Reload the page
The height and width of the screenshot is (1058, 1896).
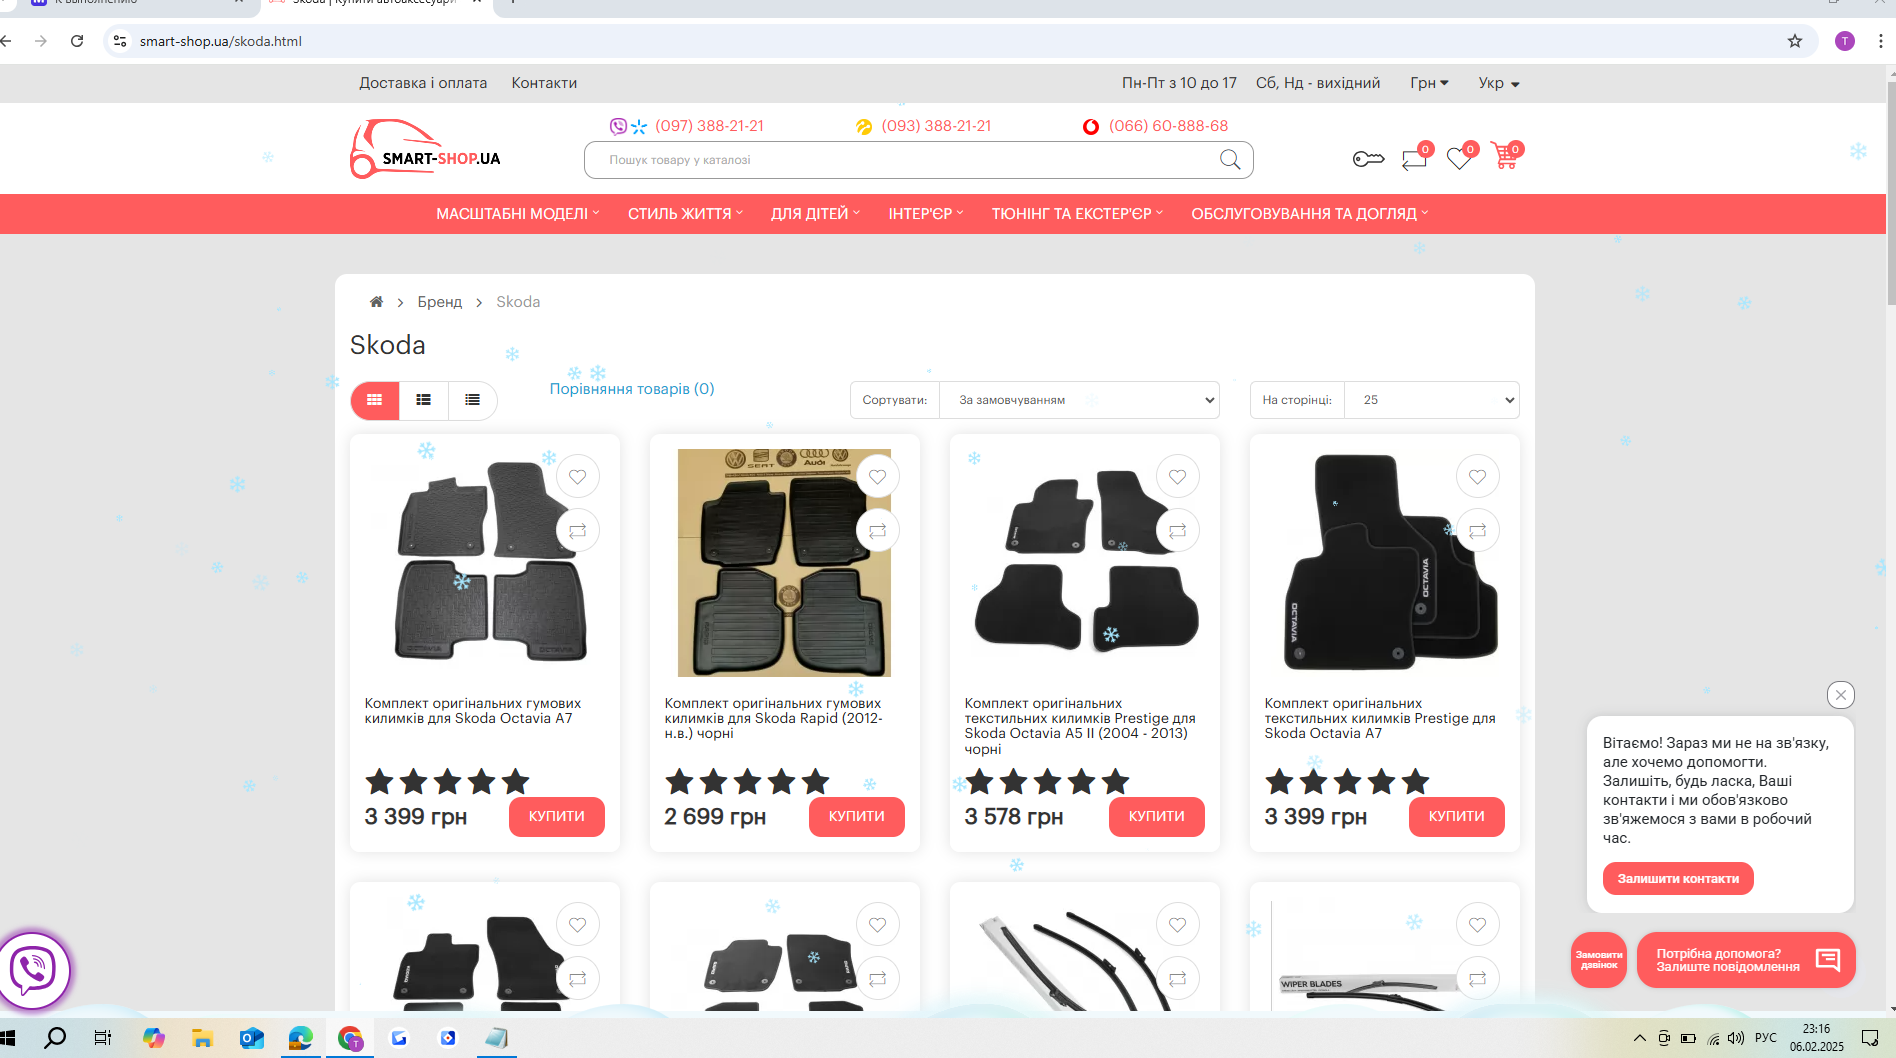[x=77, y=41]
